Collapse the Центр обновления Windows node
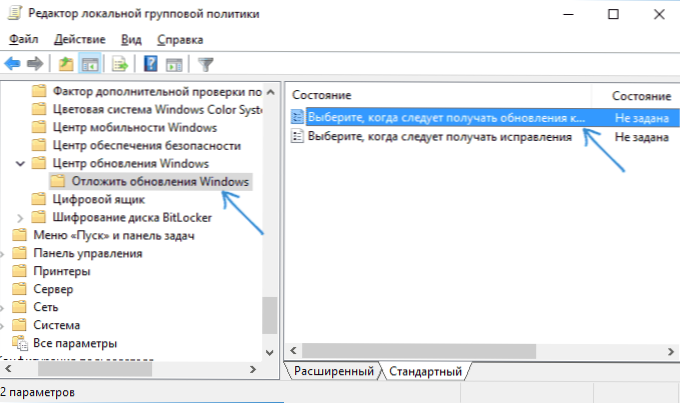 point(20,164)
